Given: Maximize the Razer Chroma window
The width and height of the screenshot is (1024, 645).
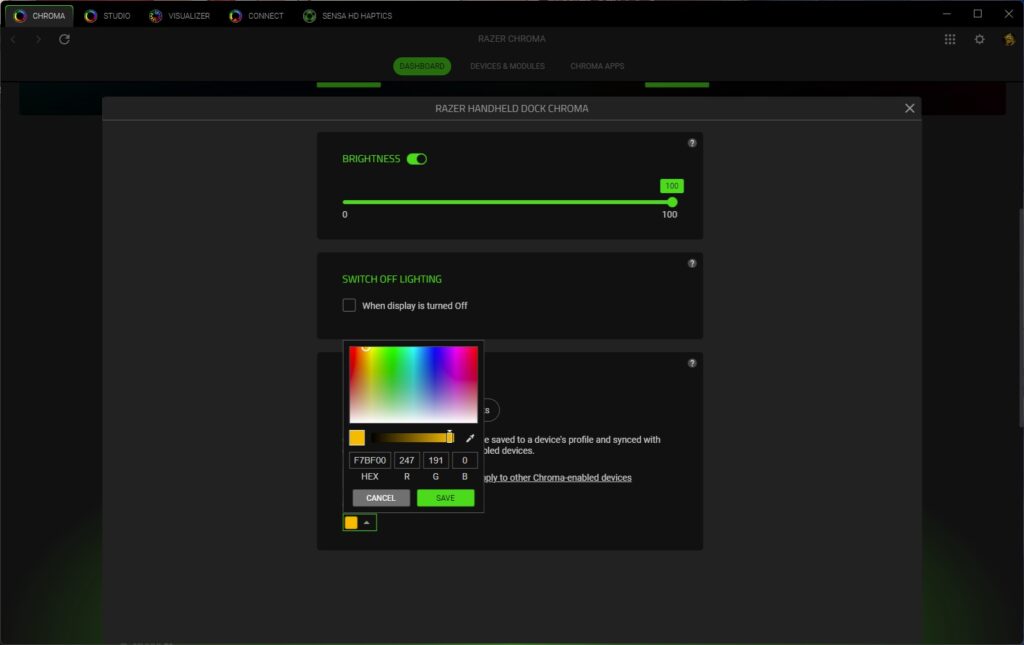Looking at the screenshot, I should point(978,14).
